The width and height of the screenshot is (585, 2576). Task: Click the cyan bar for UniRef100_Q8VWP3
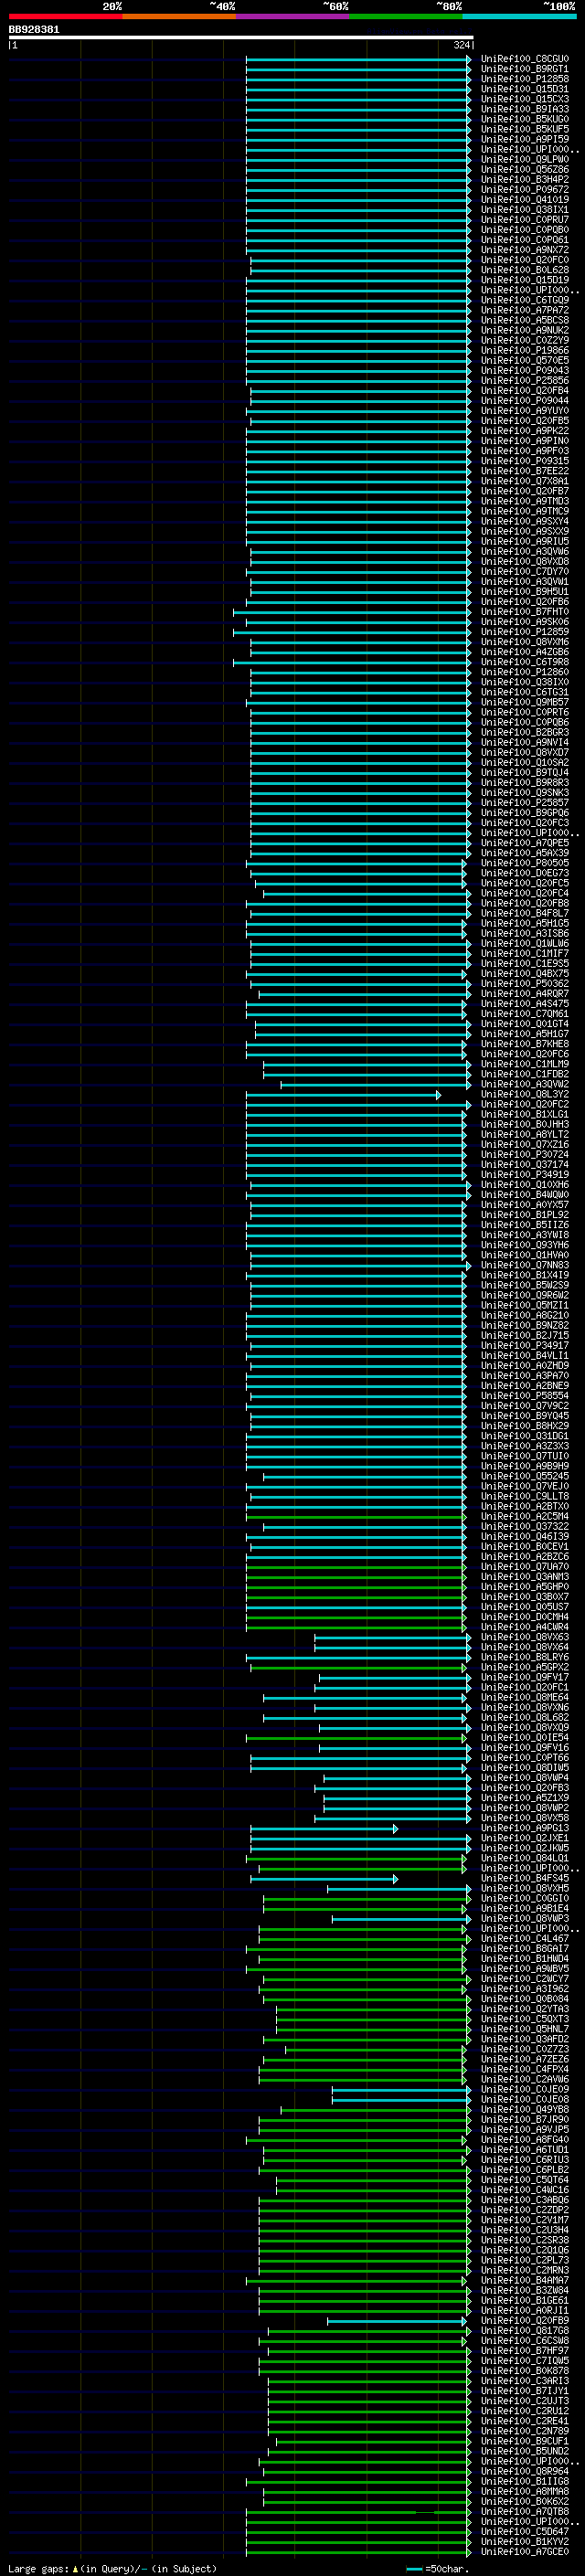click(401, 1918)
